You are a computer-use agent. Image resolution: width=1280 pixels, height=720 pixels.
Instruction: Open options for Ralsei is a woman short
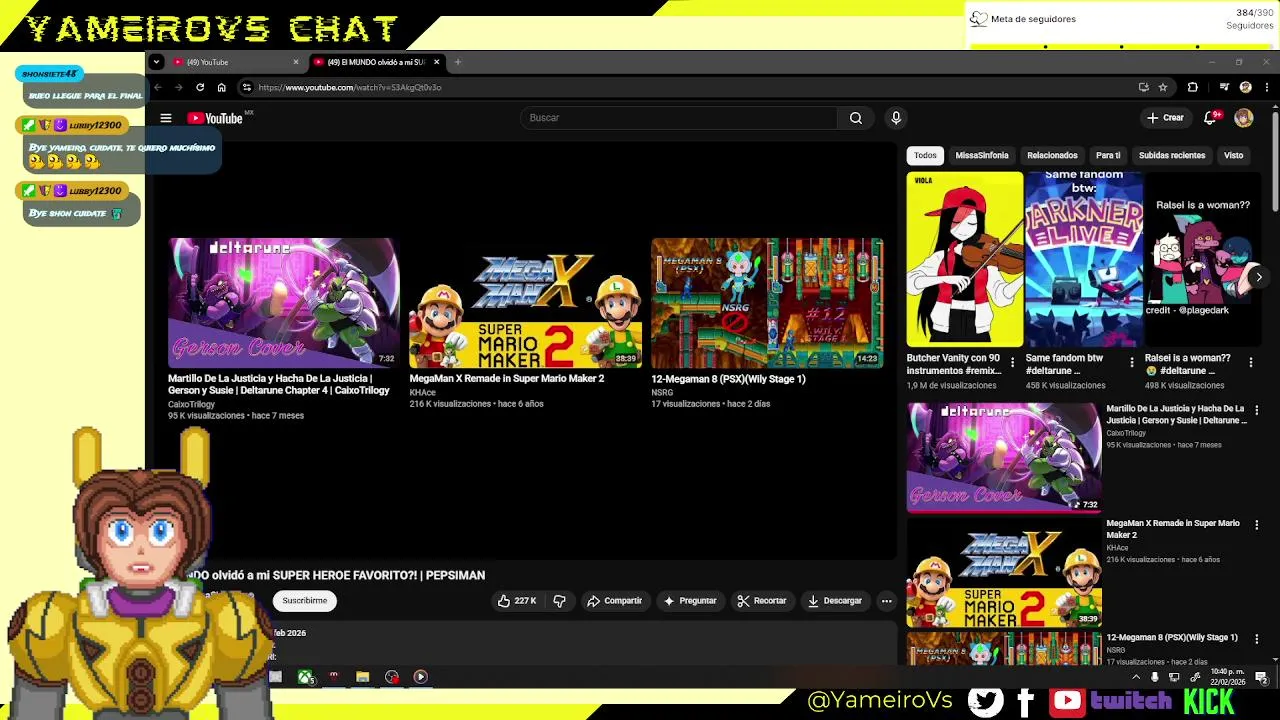[1250, 363]
